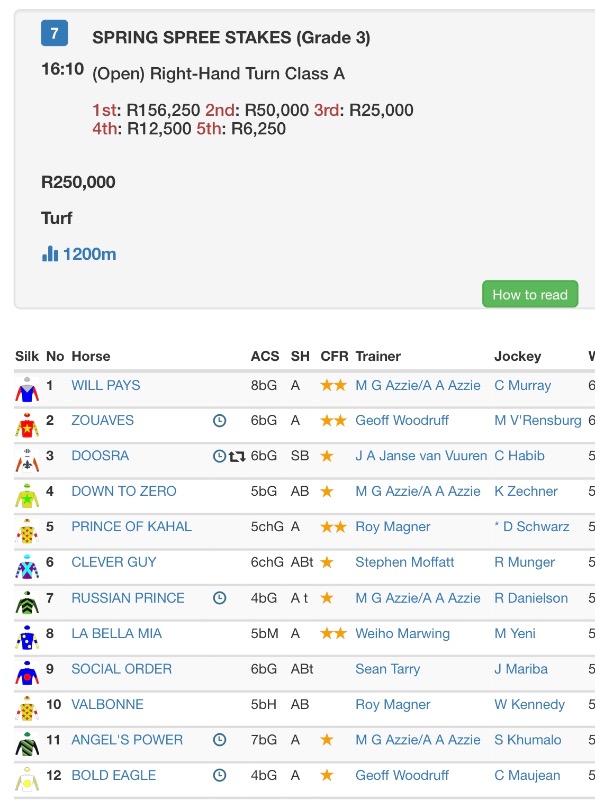The width and height of the screenshot is (595, 800).
Task: Click the blue race number 7 badge
Action: point(54,33)
